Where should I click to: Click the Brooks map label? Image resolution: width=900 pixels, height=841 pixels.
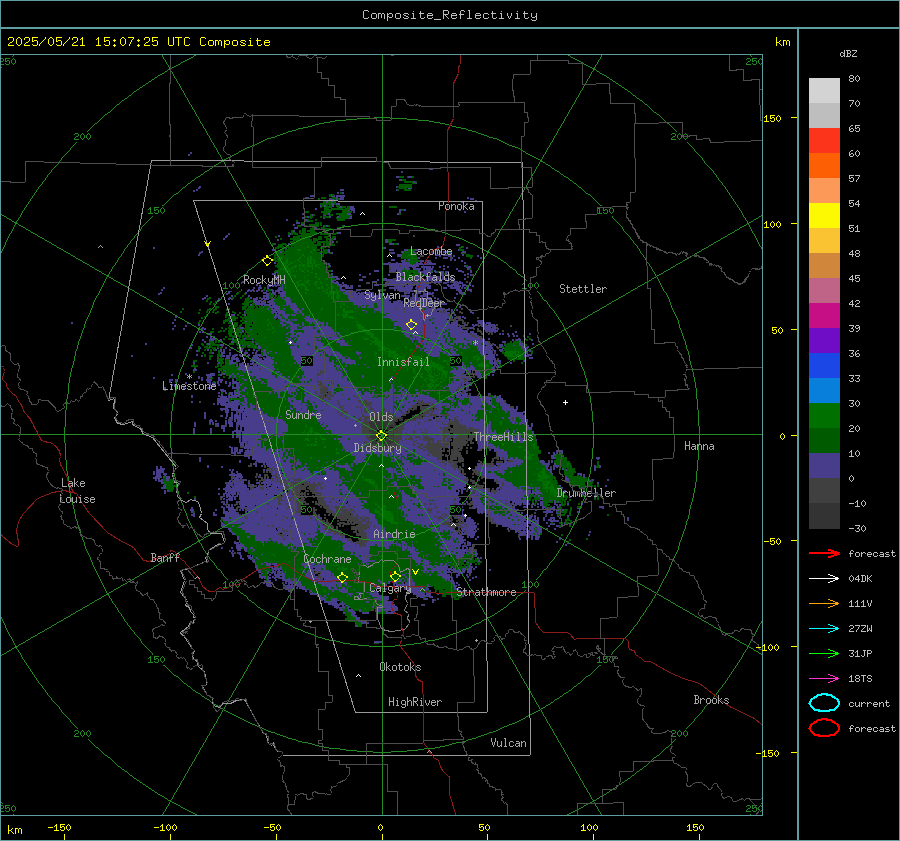711,700
